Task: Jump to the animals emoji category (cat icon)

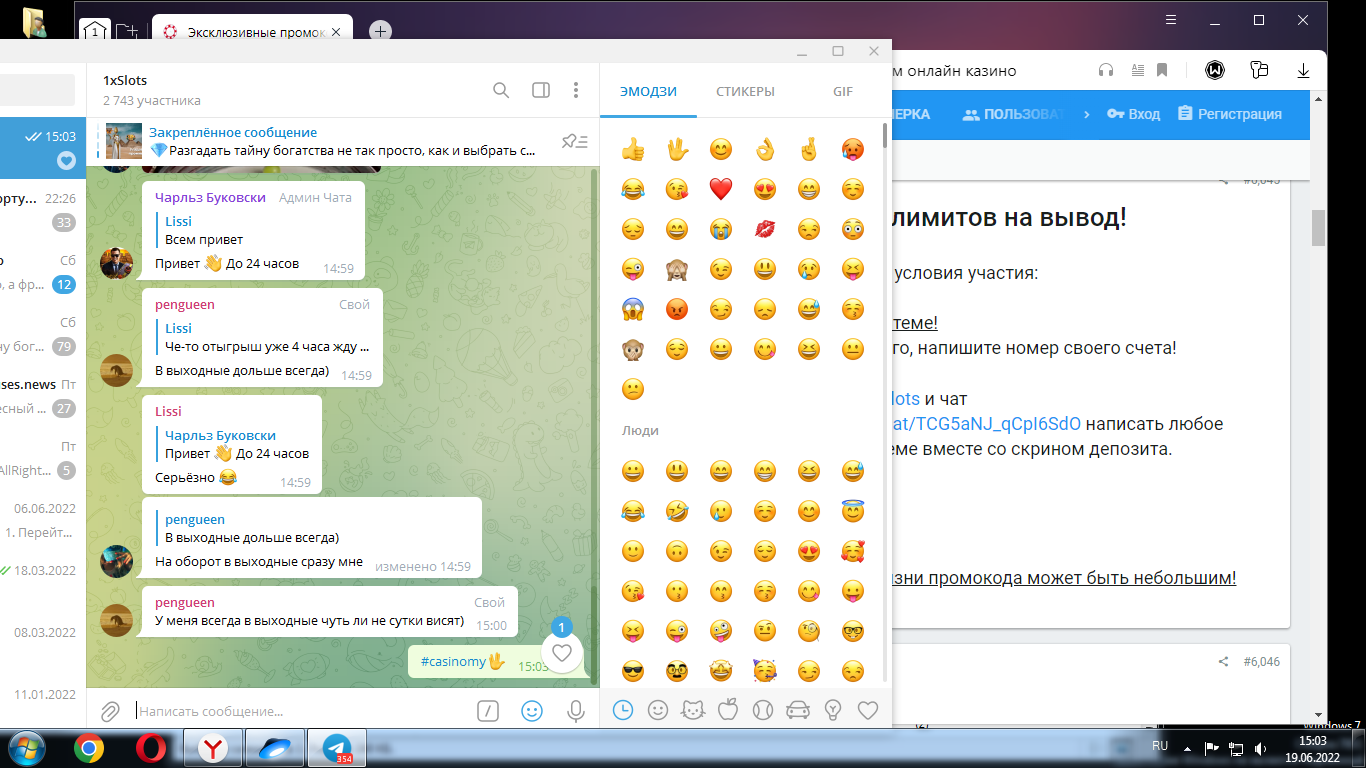Action: point(693,710)
